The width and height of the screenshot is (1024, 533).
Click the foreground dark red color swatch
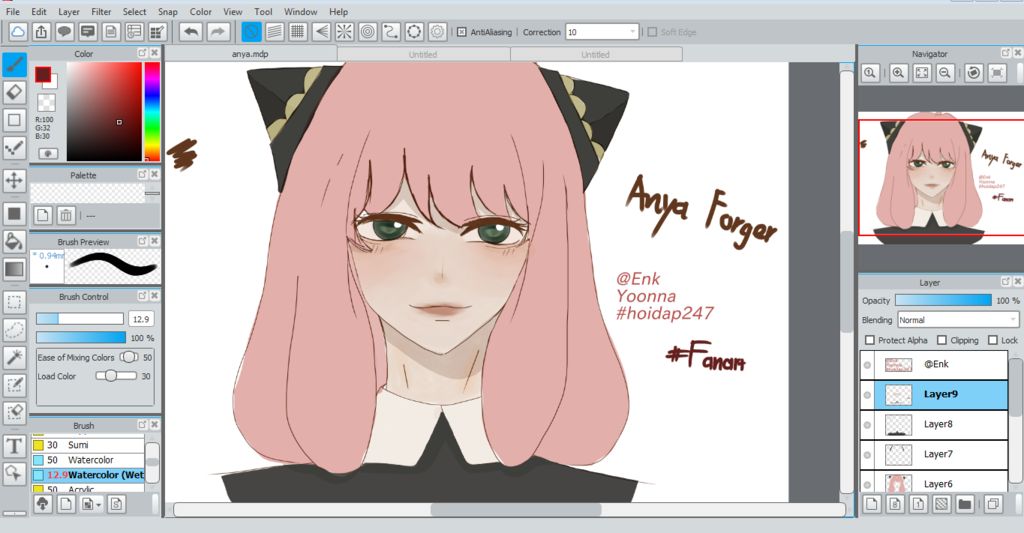pos(42,74)
